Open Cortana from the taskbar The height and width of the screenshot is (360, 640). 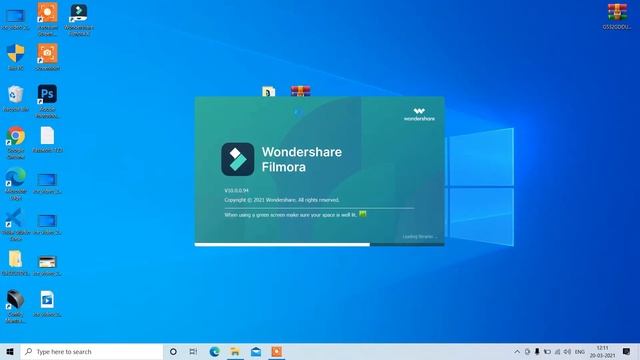coord(173,351)
